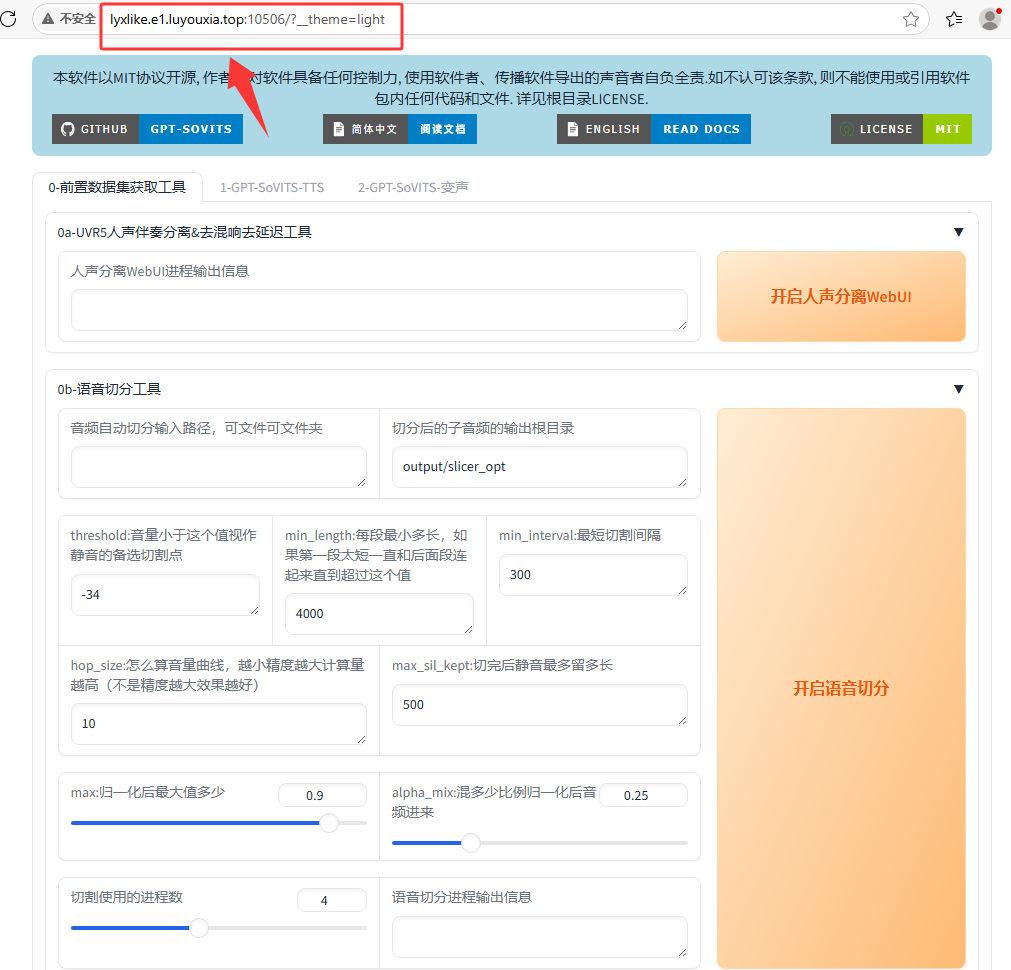Reload the page using refresh icon
This screenshot has width=1011, height=970.
[x=9, y=19]
